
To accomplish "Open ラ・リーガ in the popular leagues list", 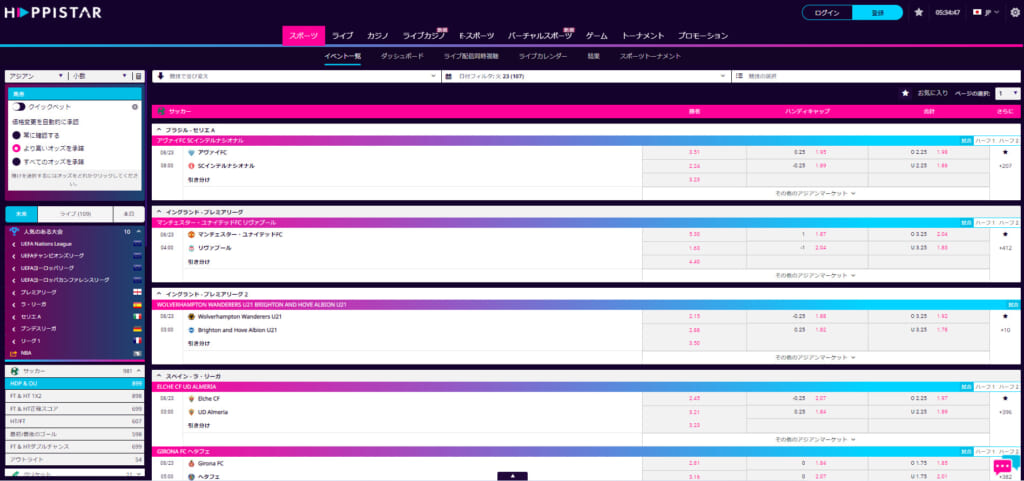I will coord(34,305).
